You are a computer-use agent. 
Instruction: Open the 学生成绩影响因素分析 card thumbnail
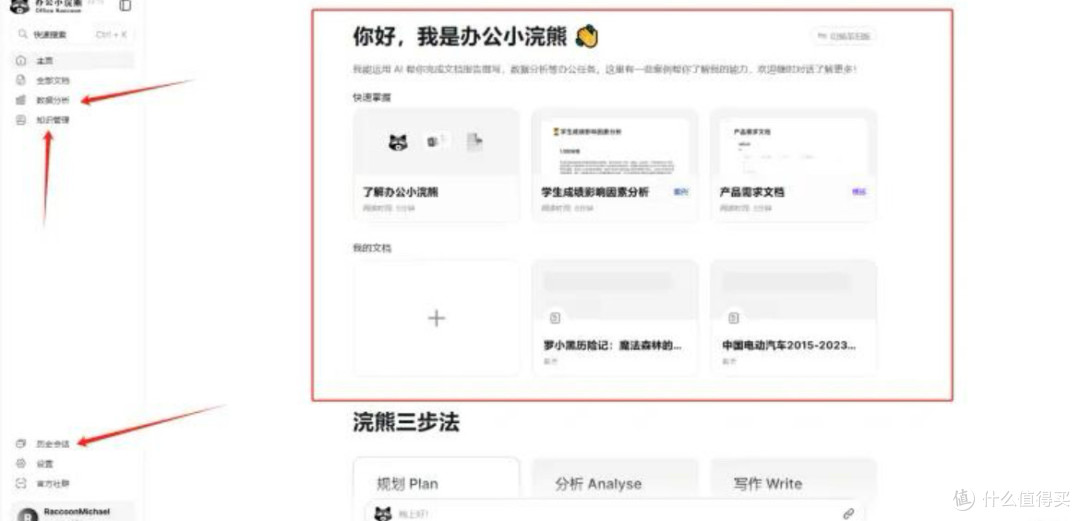(x=614, y=142)
